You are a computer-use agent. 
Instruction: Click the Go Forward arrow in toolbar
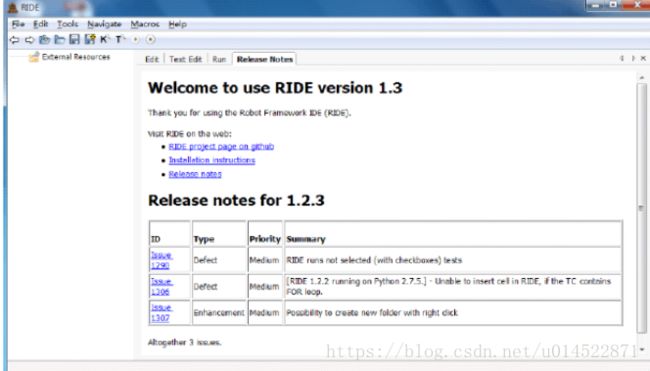[x=29, y=40]
